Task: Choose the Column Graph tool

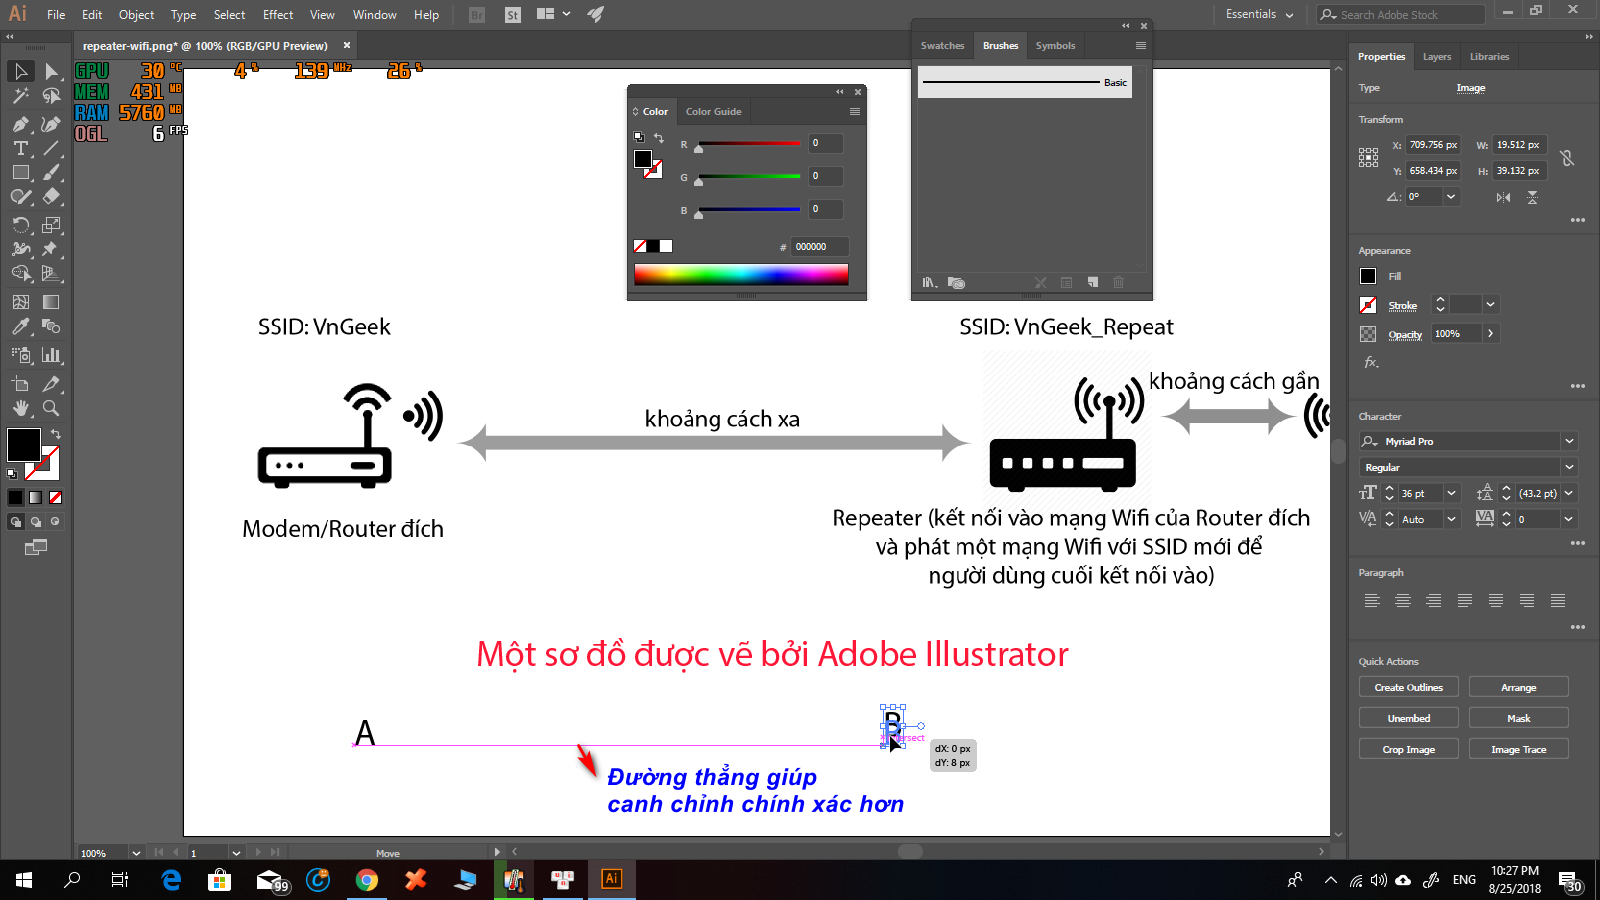Action: point(51,355)
